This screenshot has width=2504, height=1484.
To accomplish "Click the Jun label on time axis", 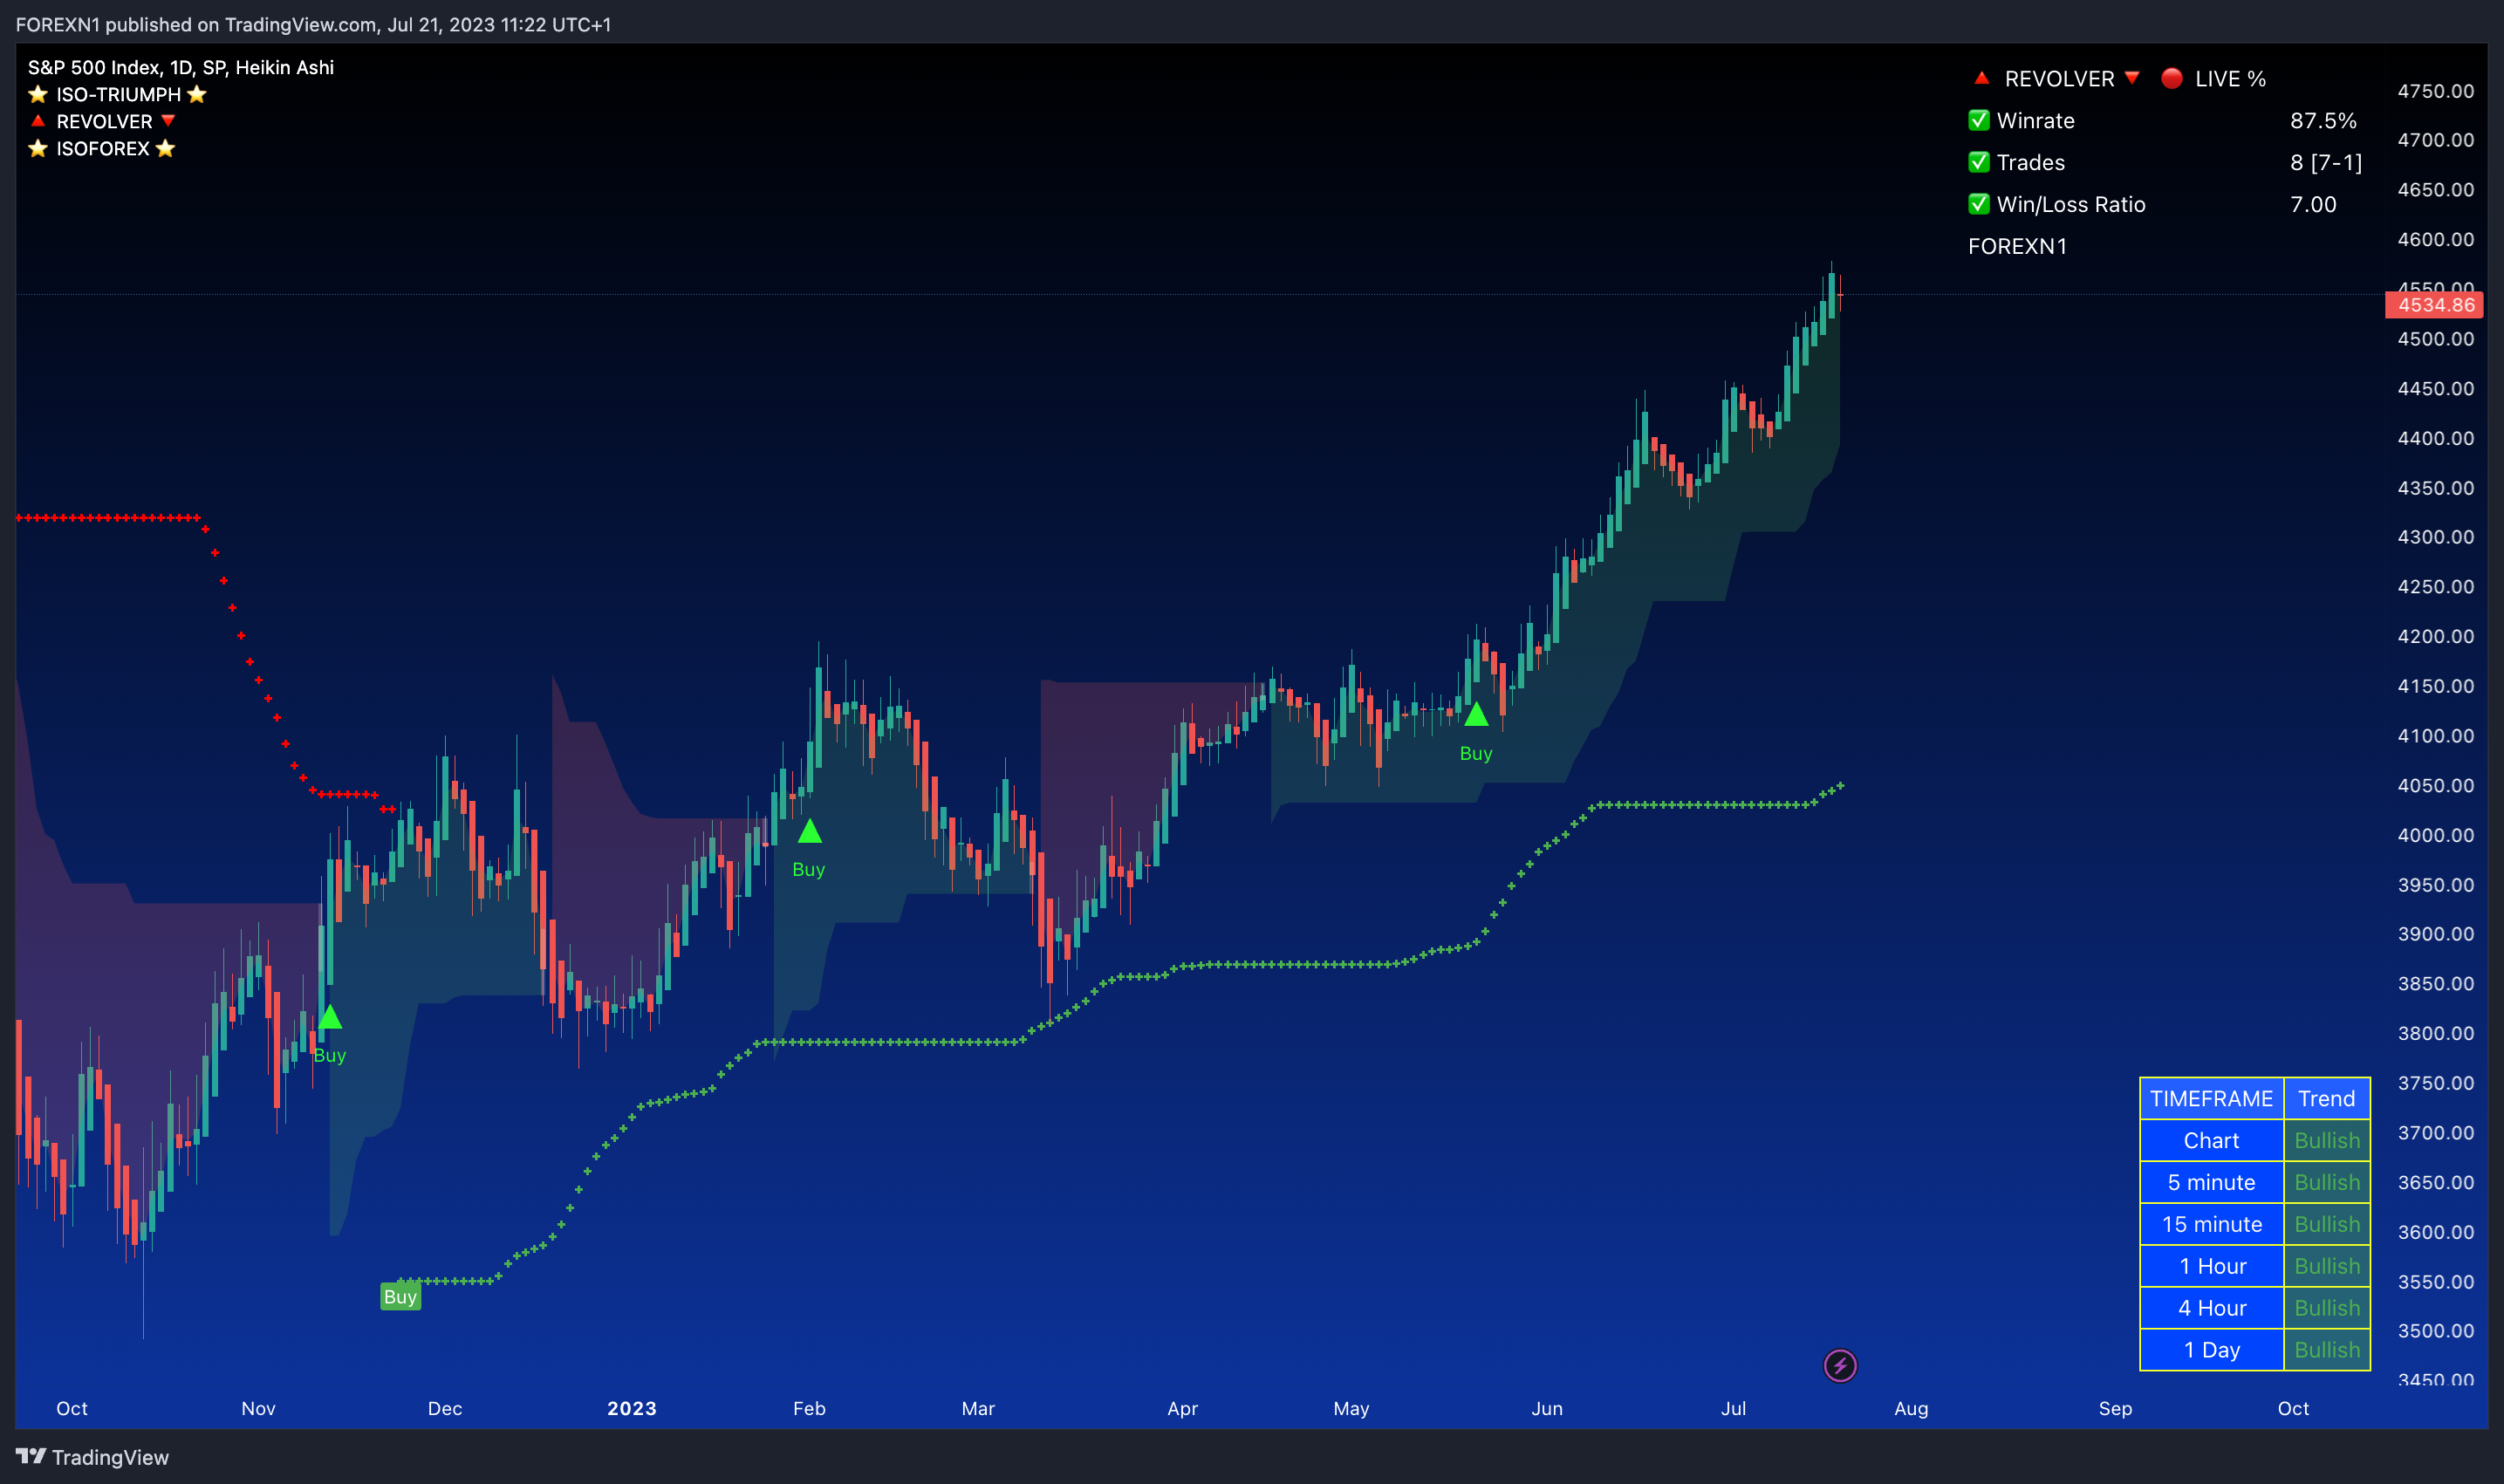I will (x=1546, y=1408).
